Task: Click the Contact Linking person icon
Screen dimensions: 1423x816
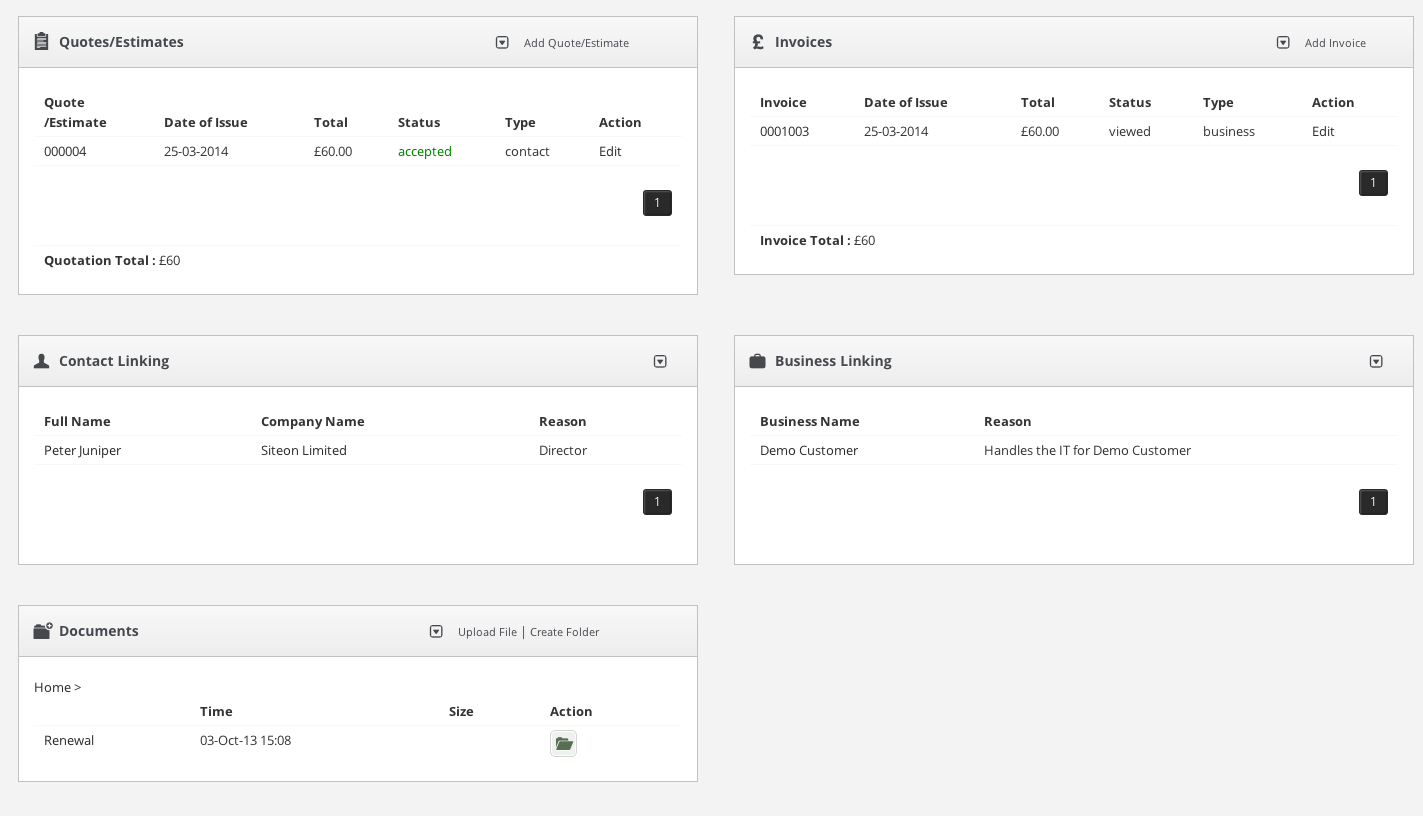Action: click(x=41, y=361)
